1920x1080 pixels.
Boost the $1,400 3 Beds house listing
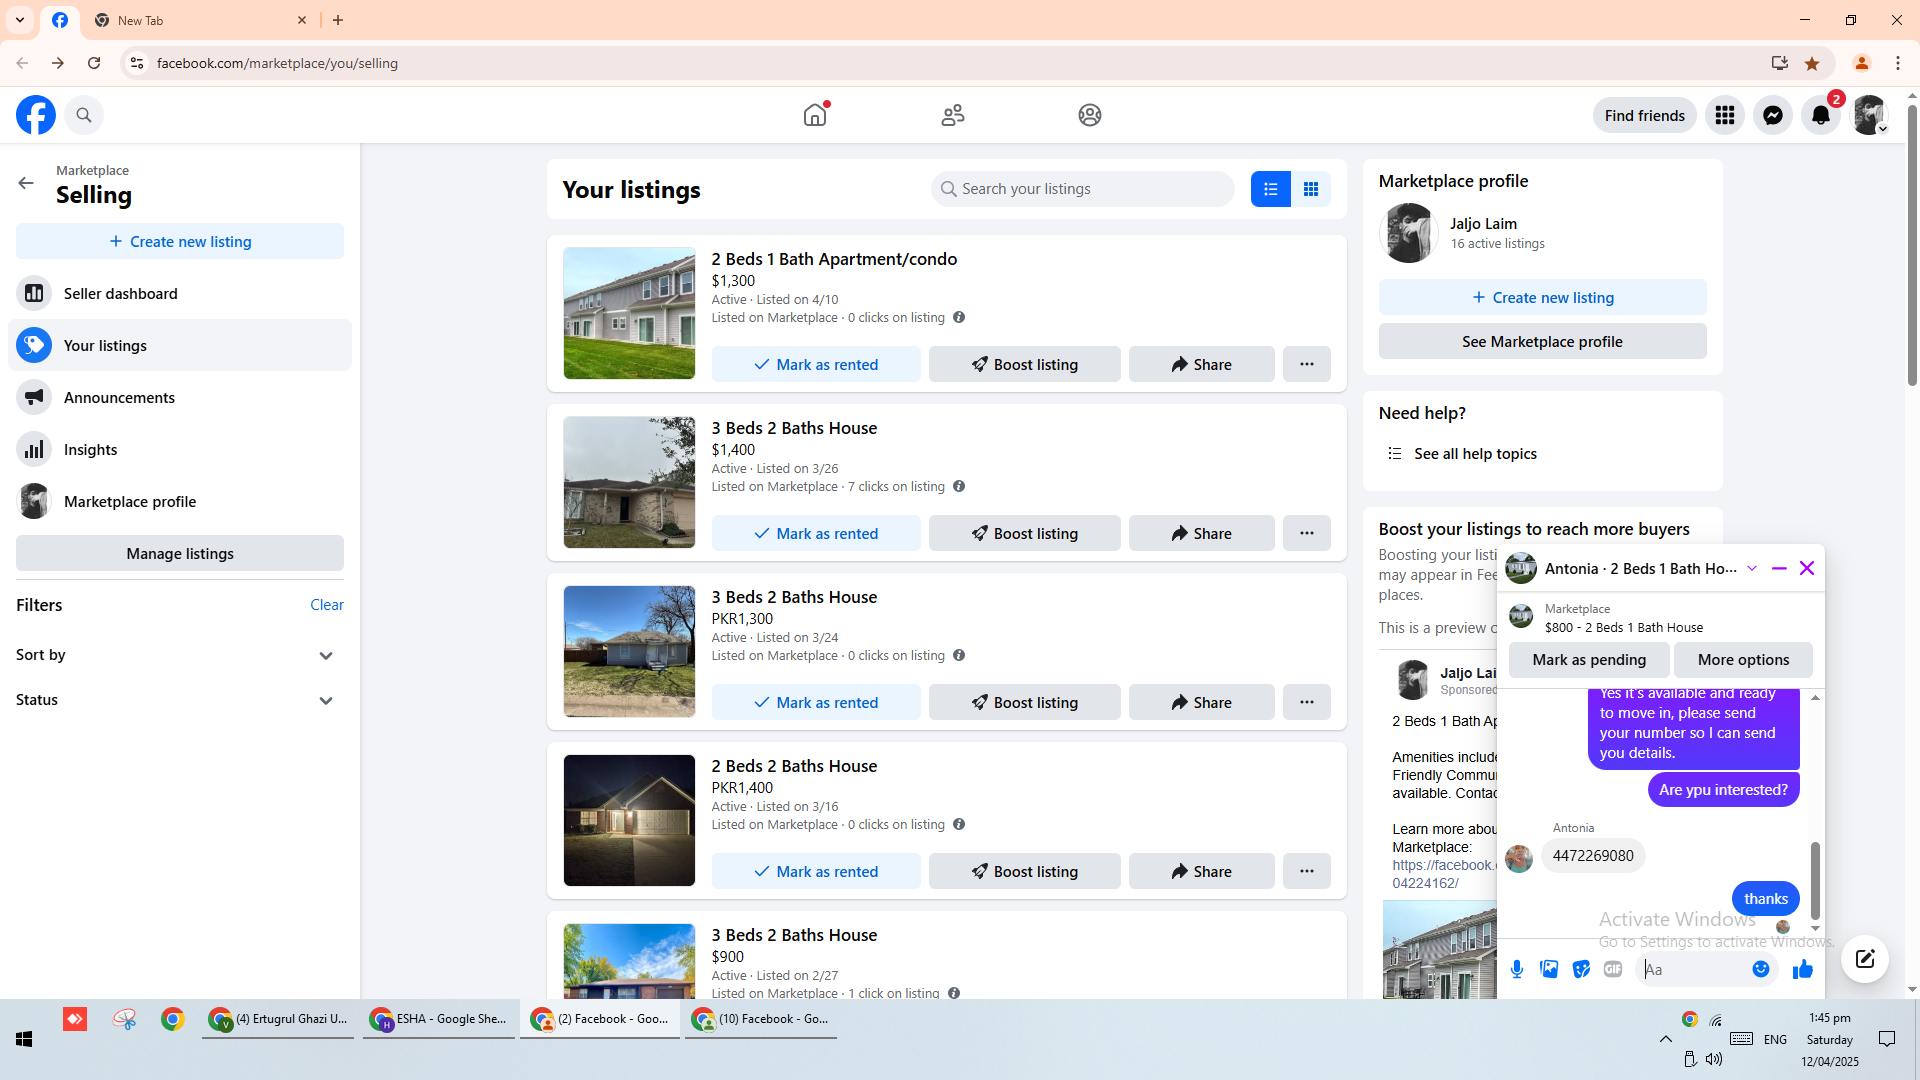1025,533
